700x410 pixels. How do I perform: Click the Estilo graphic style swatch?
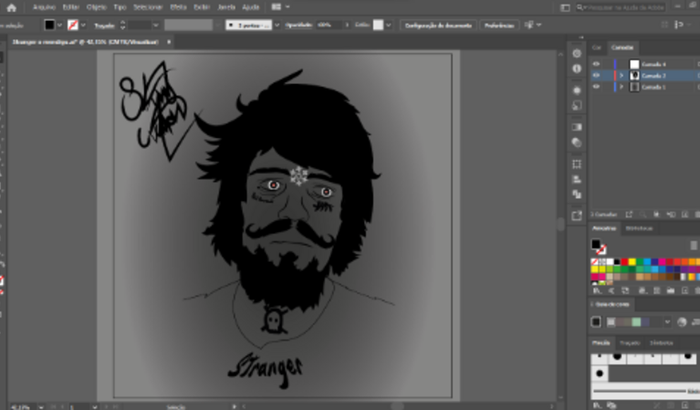pyautogui.click(x=378, y=25)
